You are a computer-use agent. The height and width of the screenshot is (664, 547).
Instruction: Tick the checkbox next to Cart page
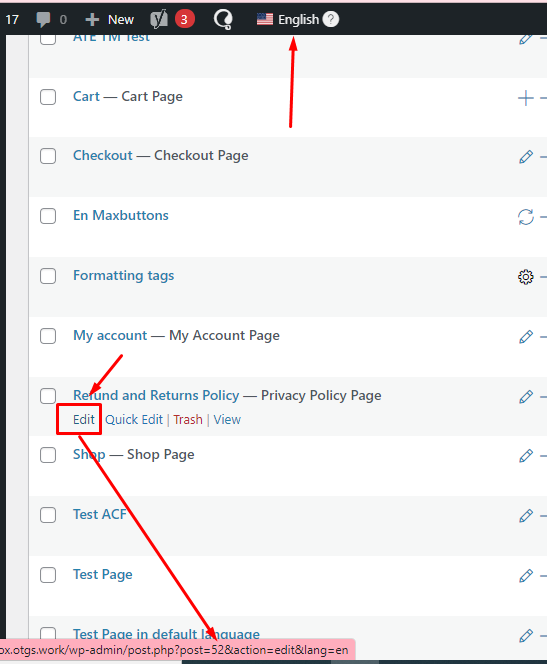click(48, 97)
